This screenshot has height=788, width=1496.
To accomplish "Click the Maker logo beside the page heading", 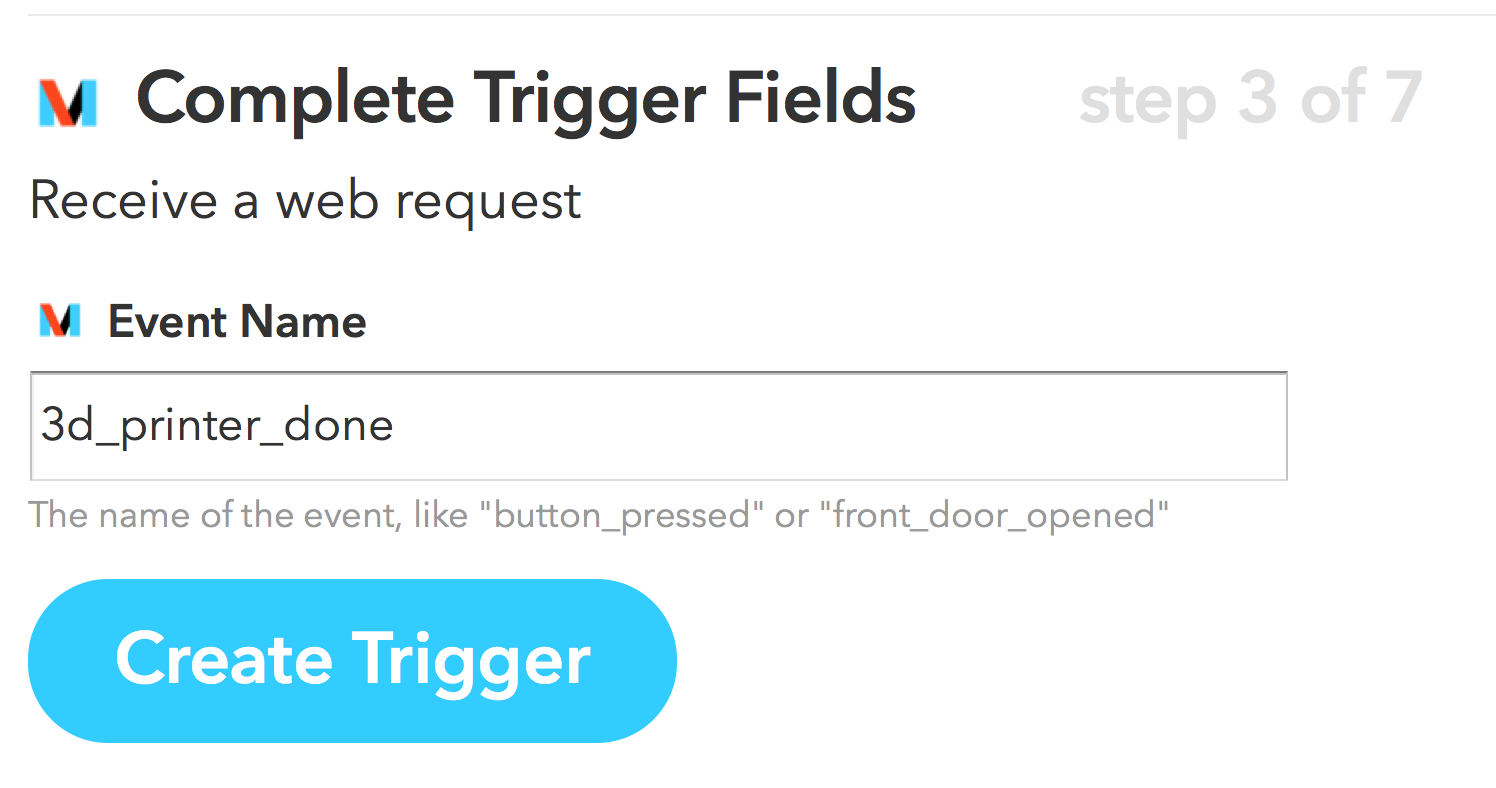I will [67, 102].
